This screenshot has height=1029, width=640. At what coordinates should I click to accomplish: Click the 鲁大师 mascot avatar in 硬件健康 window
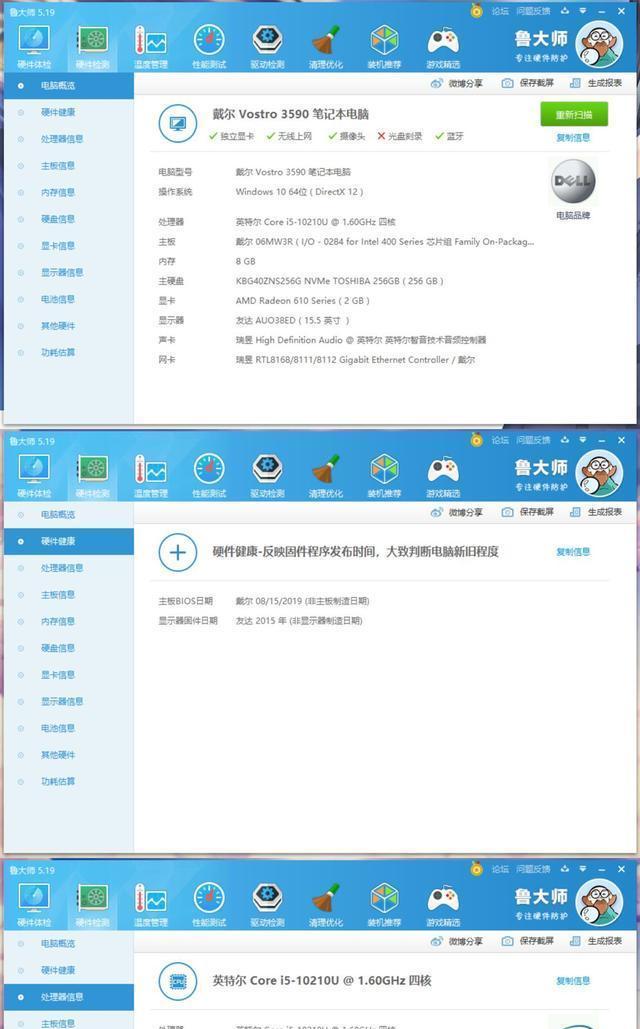tap(599, 472)
